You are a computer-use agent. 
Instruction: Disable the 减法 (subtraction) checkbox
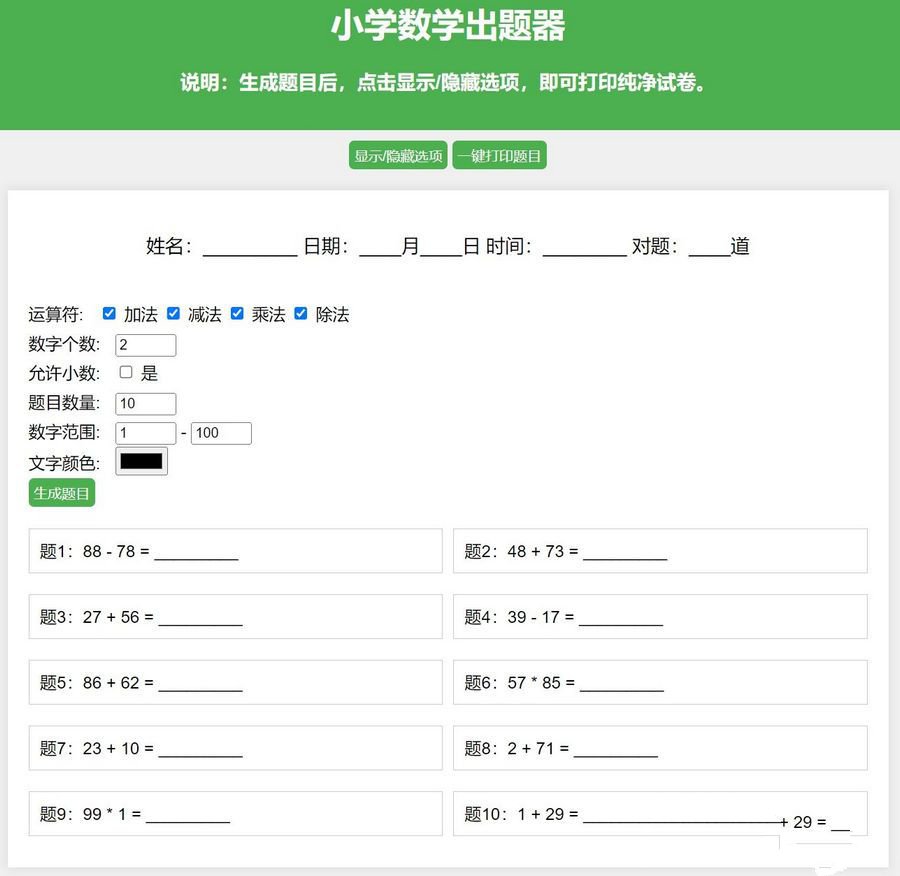[172, 313]
